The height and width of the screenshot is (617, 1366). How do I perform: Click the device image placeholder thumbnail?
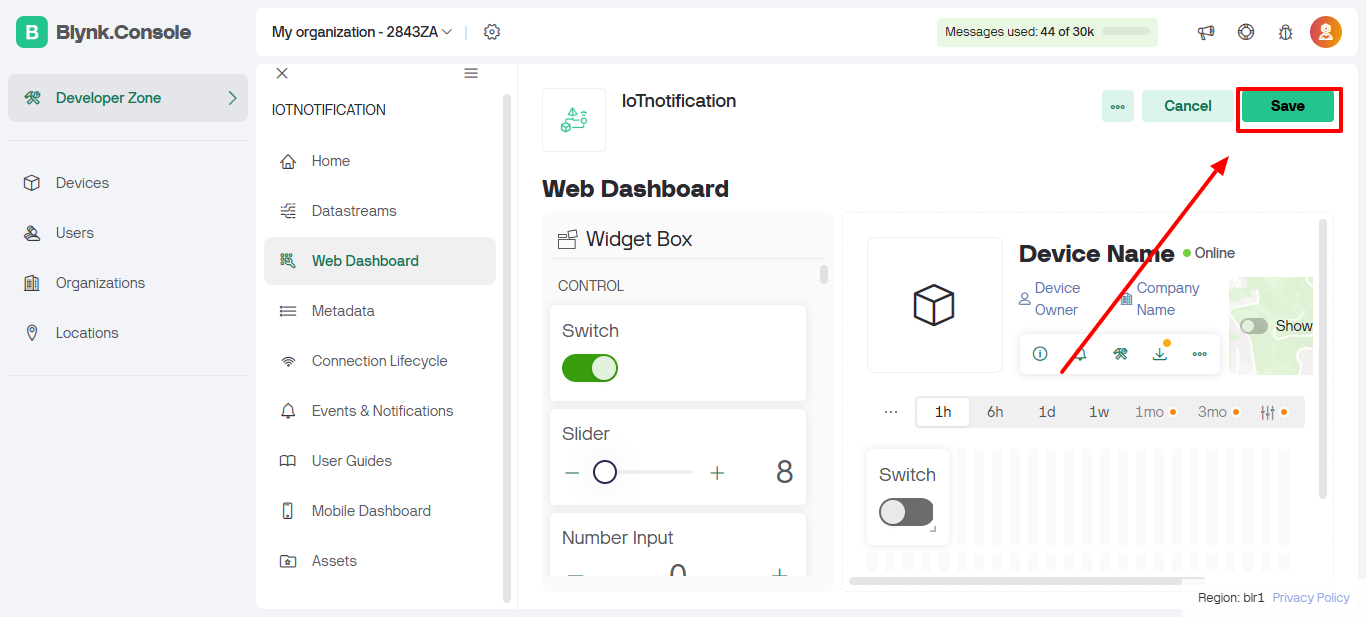pos(935,305)
